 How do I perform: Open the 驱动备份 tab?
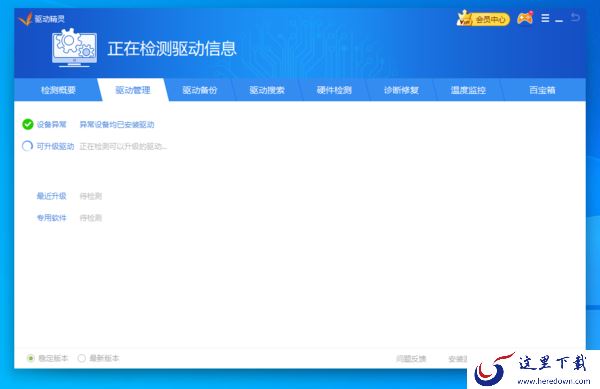200,90
